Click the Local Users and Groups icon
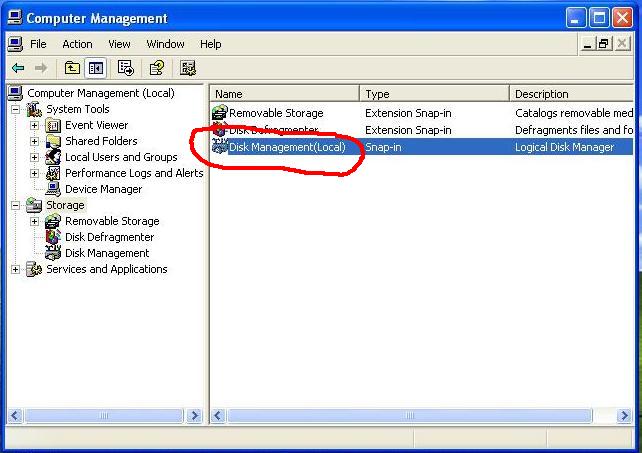Screen dimensions: 642x453 [53, 157]
